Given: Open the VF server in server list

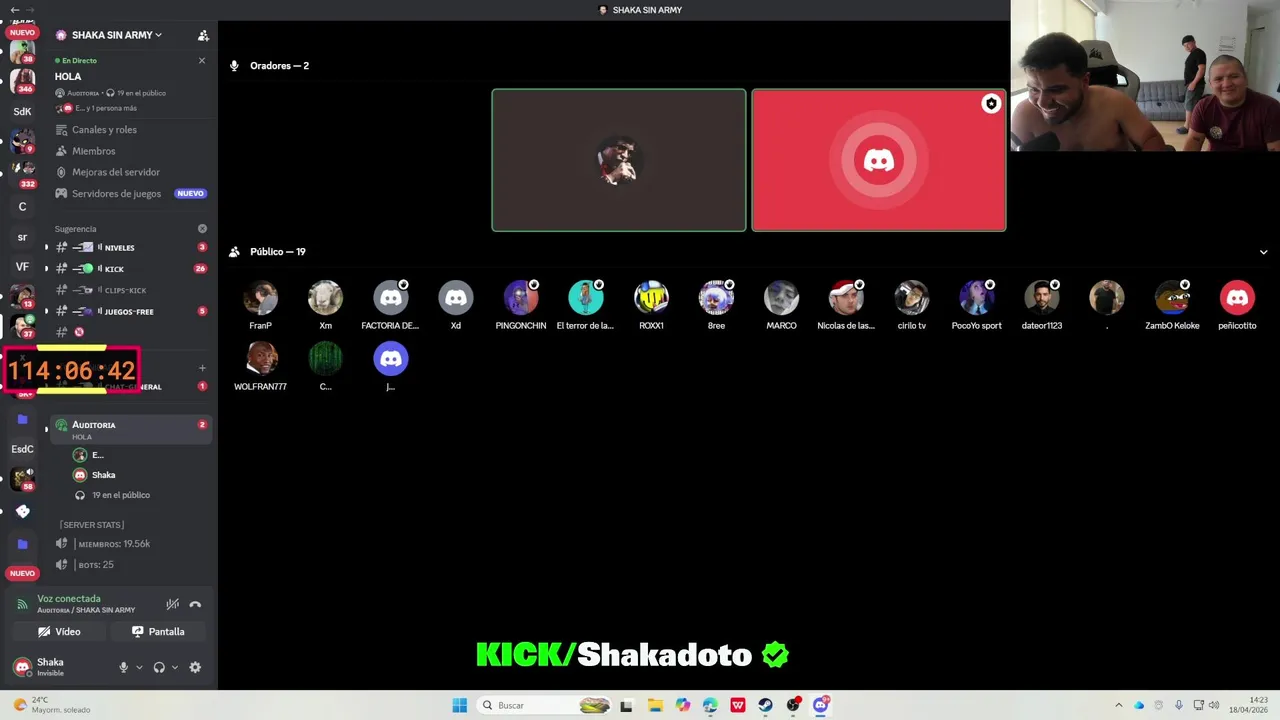Looking at the screenshot, I should click(x=22, y=267).
